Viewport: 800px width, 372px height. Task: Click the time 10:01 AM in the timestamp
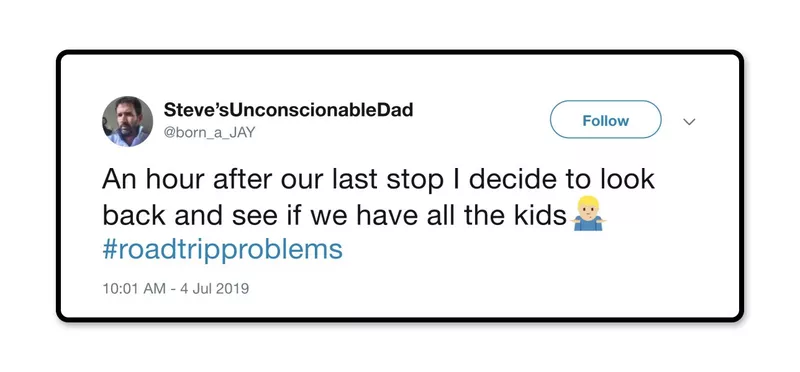click(134, 289)
